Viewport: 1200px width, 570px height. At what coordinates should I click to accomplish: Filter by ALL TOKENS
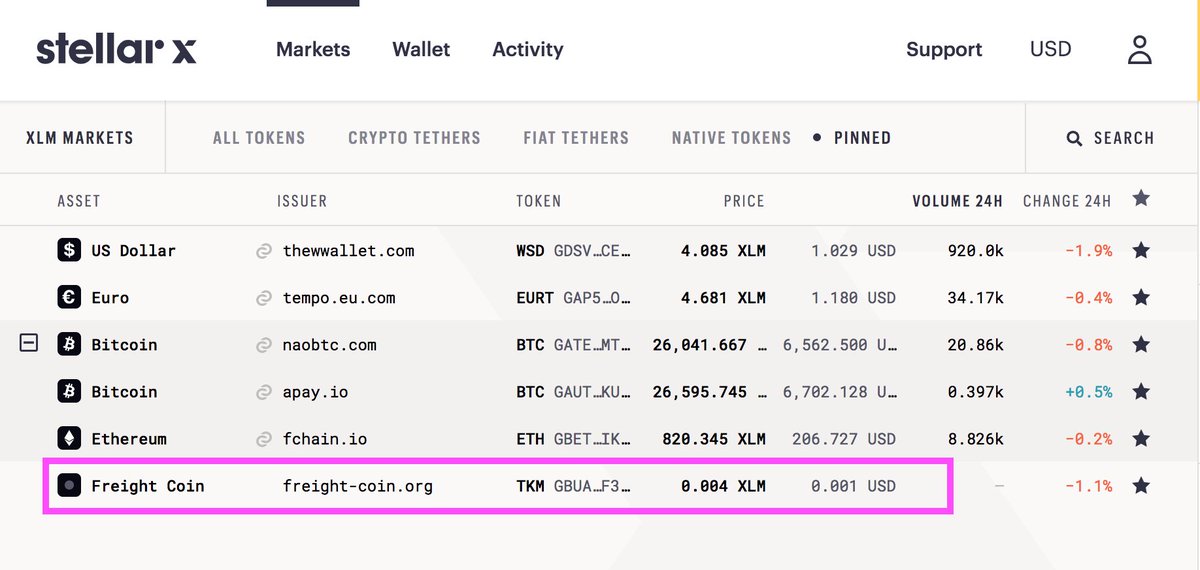click(x=259, y=138)
